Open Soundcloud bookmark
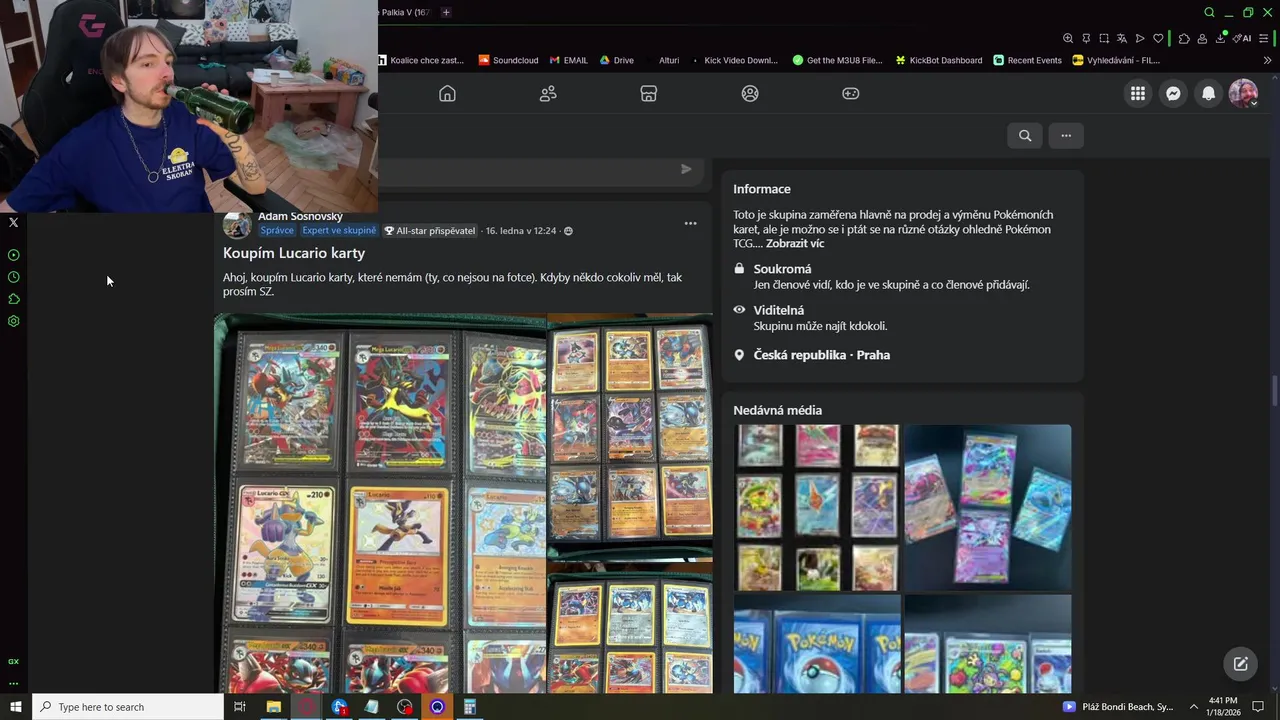The image size is (1280, 720). coord(508,60)
